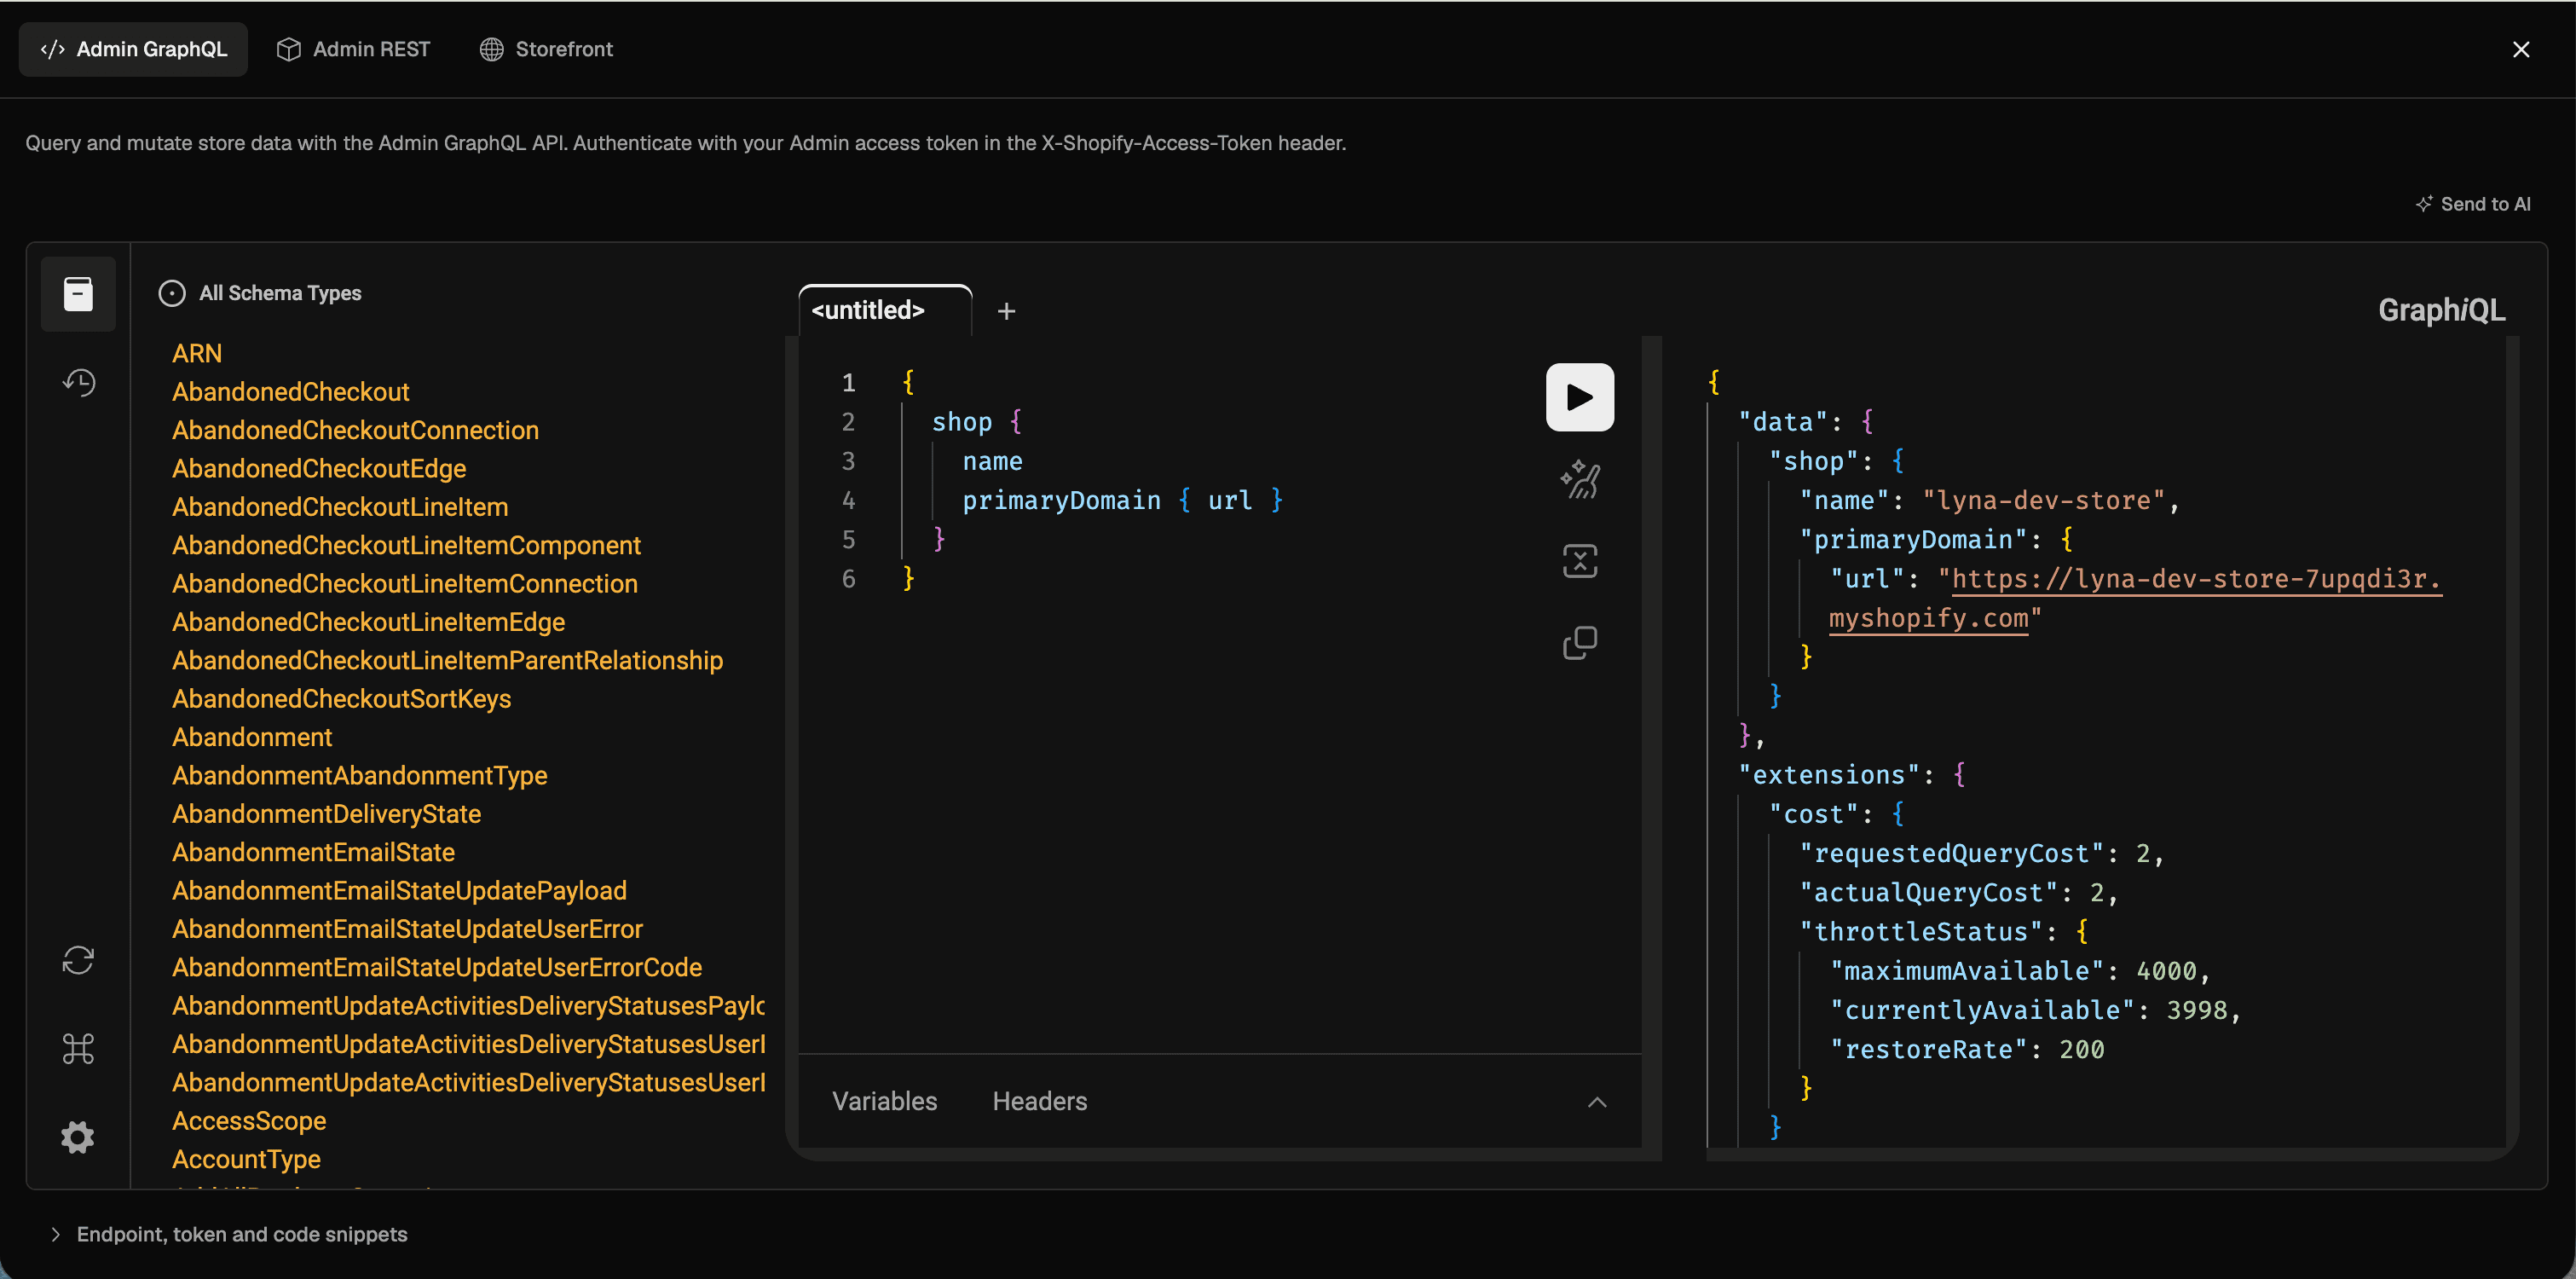Open the Variables editor tab

point(885,1101)
